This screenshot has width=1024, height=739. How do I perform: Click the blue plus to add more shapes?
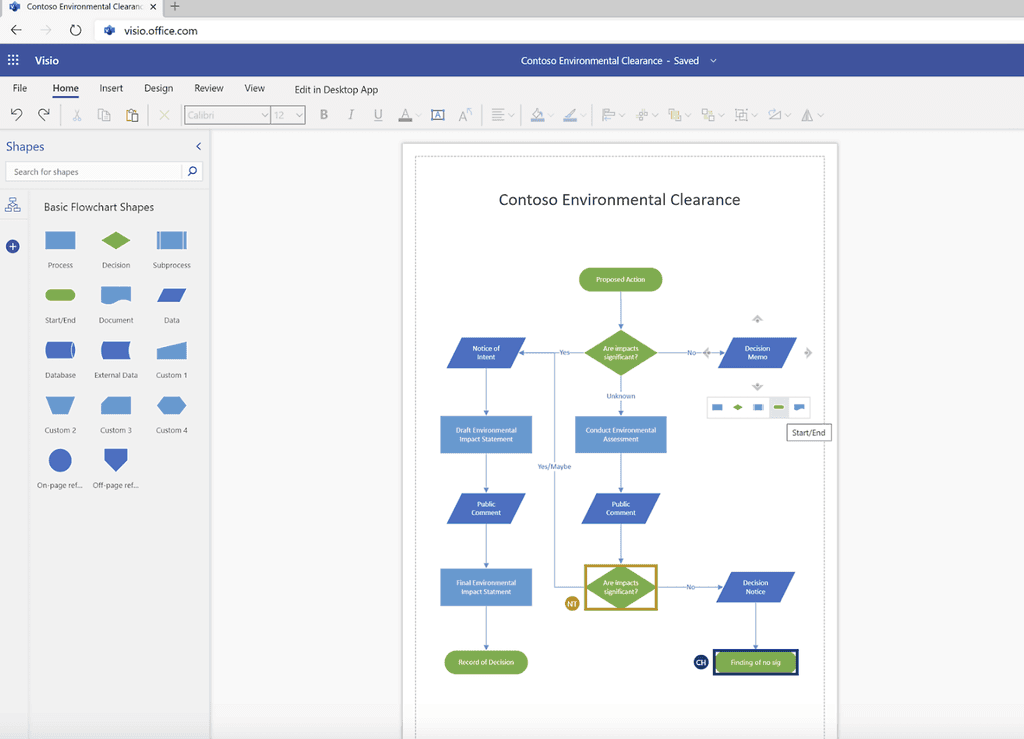pyautogui.click(x=12, y=246)
